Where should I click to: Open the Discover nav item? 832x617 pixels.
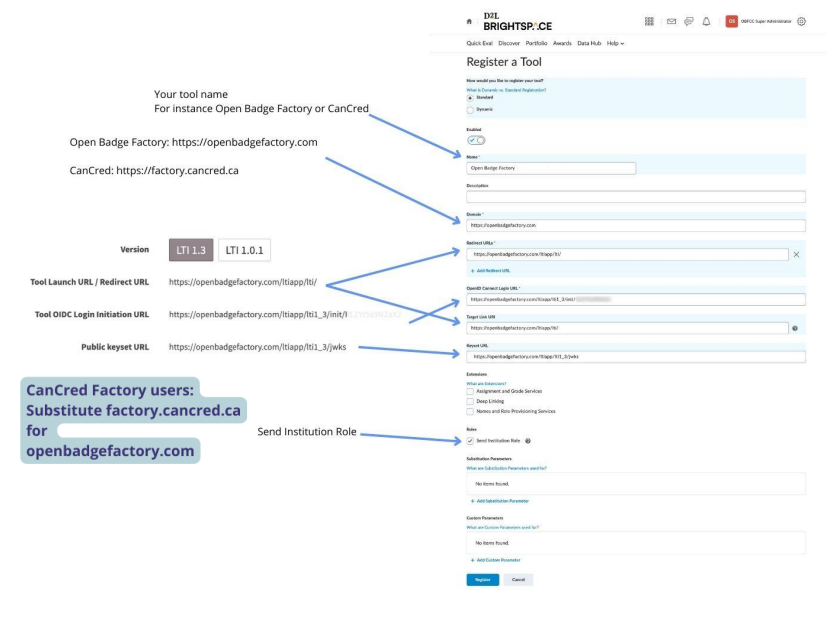tap(509, 44)
